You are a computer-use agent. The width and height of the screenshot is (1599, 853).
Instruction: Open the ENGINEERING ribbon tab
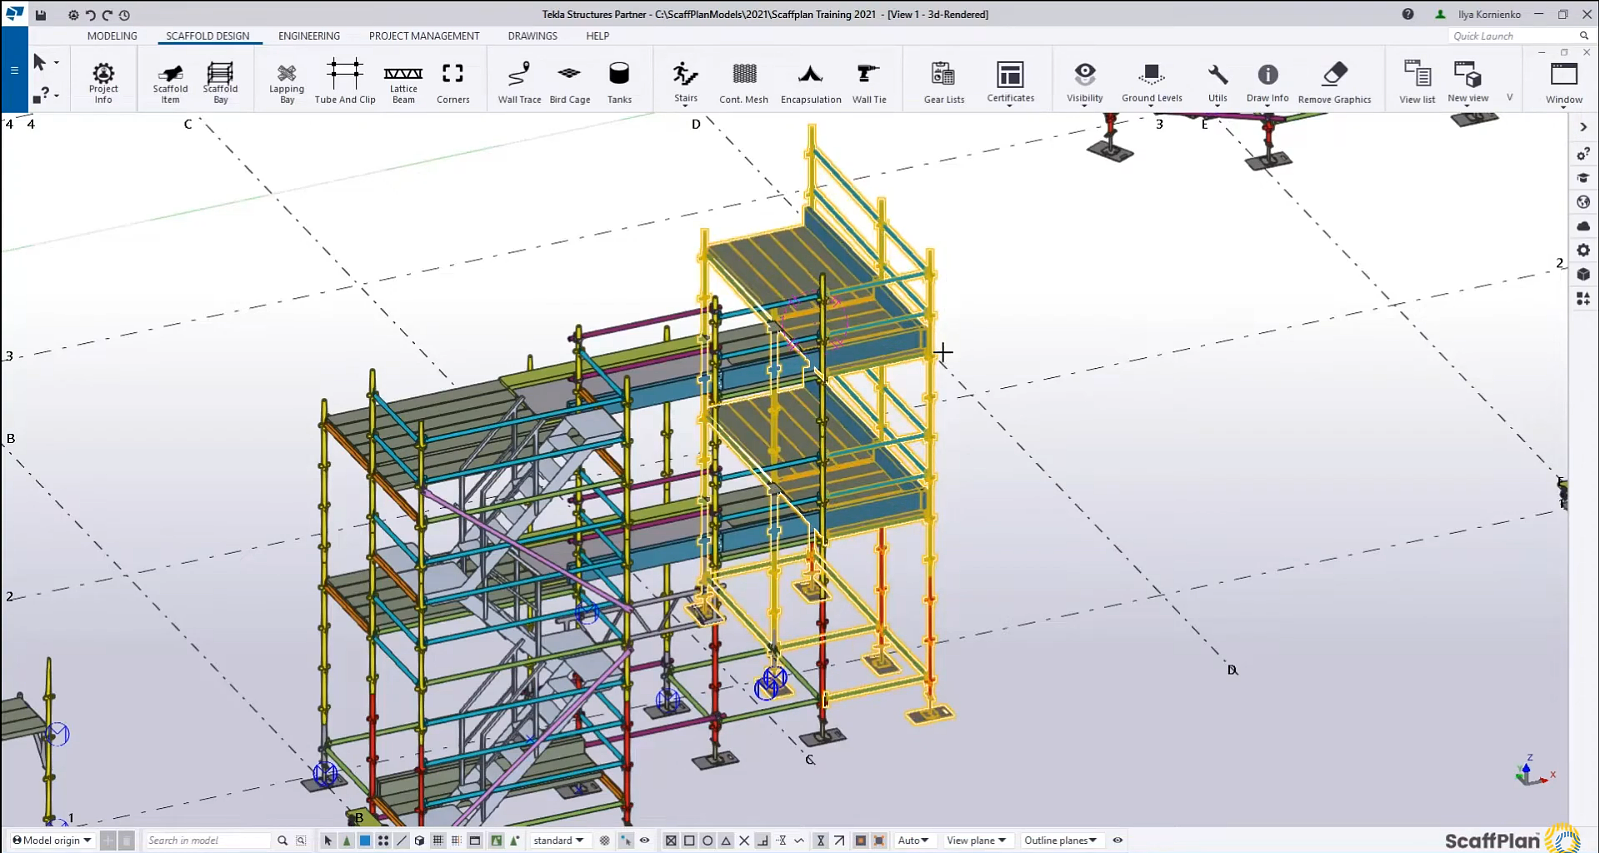309,36
